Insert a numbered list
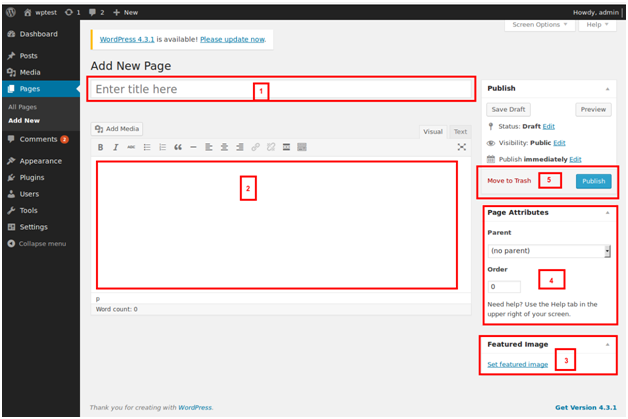 (162, 147)
